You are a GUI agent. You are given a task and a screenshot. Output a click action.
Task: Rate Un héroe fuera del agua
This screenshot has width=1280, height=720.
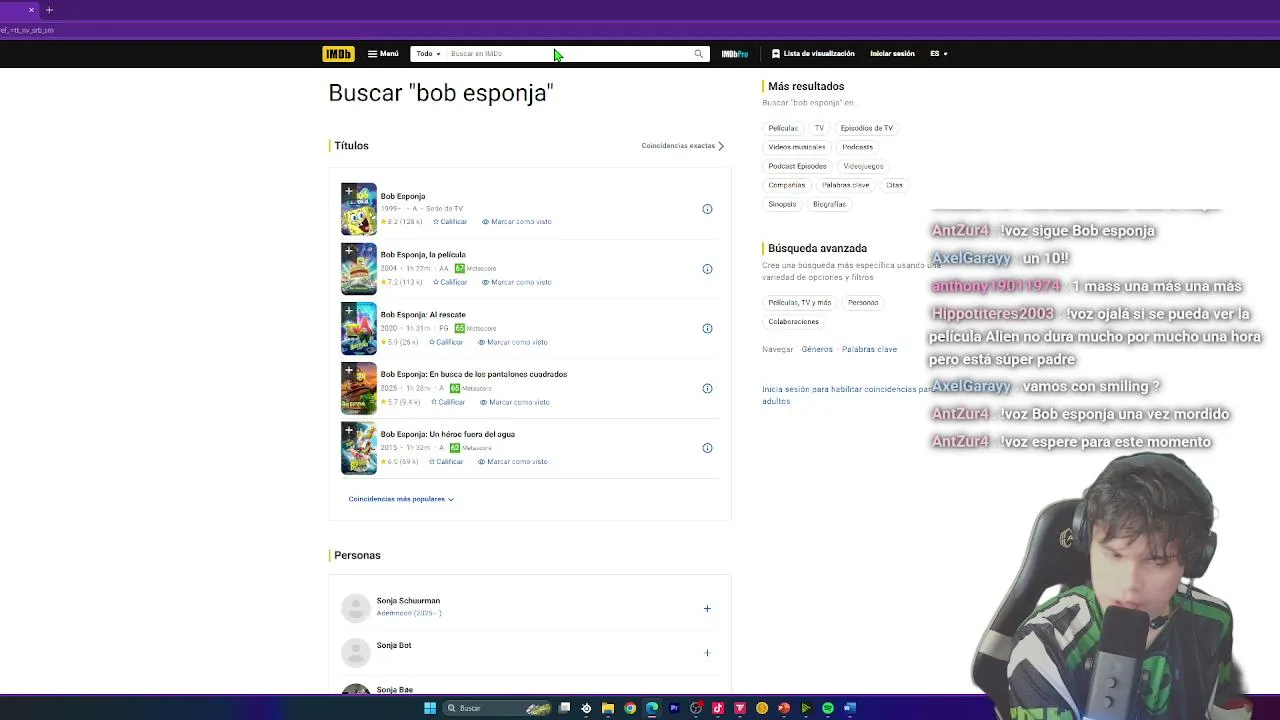pyautogui.click(x=446, y=462)
